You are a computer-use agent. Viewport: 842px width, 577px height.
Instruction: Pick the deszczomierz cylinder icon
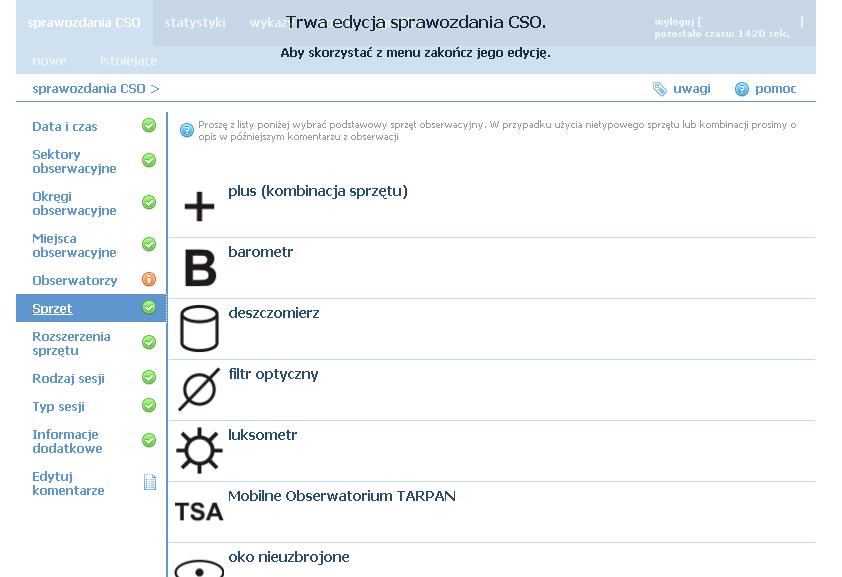(199, 328)
